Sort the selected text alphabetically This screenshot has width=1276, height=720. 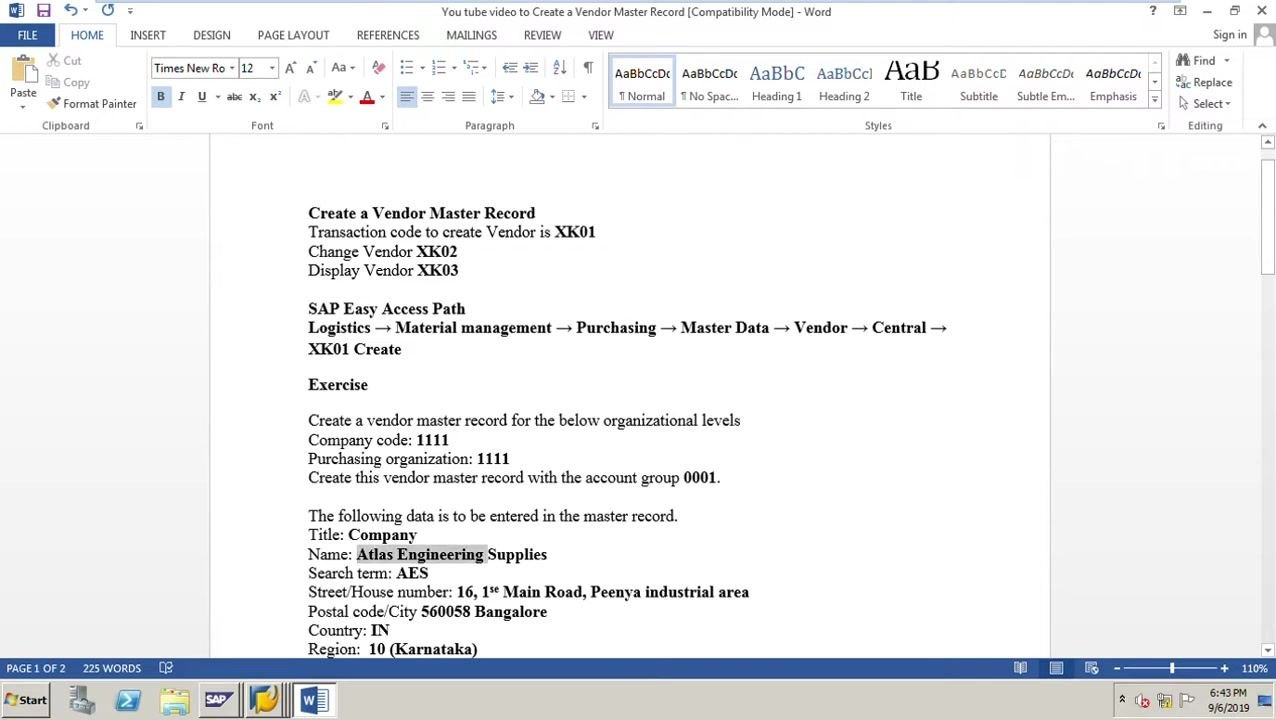point(559,68)
